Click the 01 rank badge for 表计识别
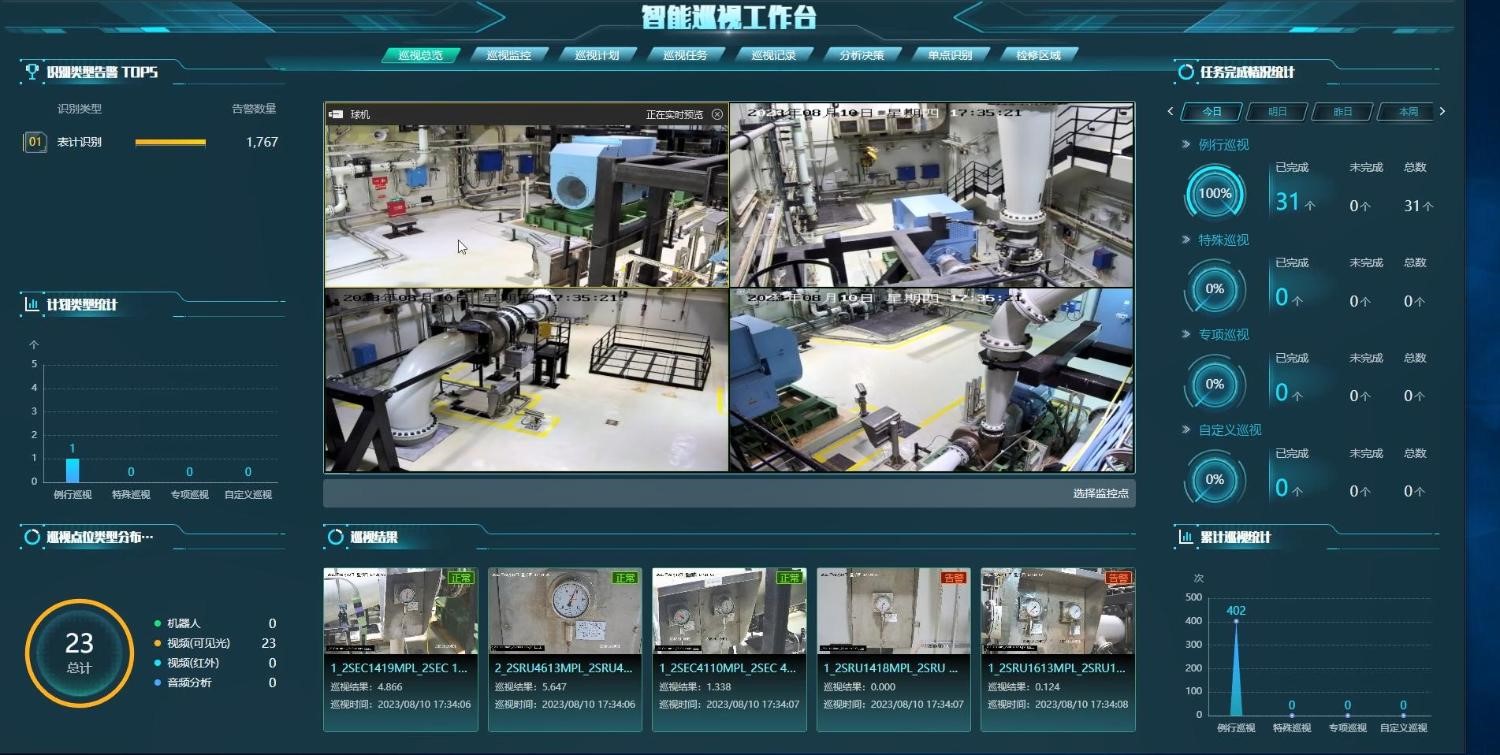 [x=35, y=143]
